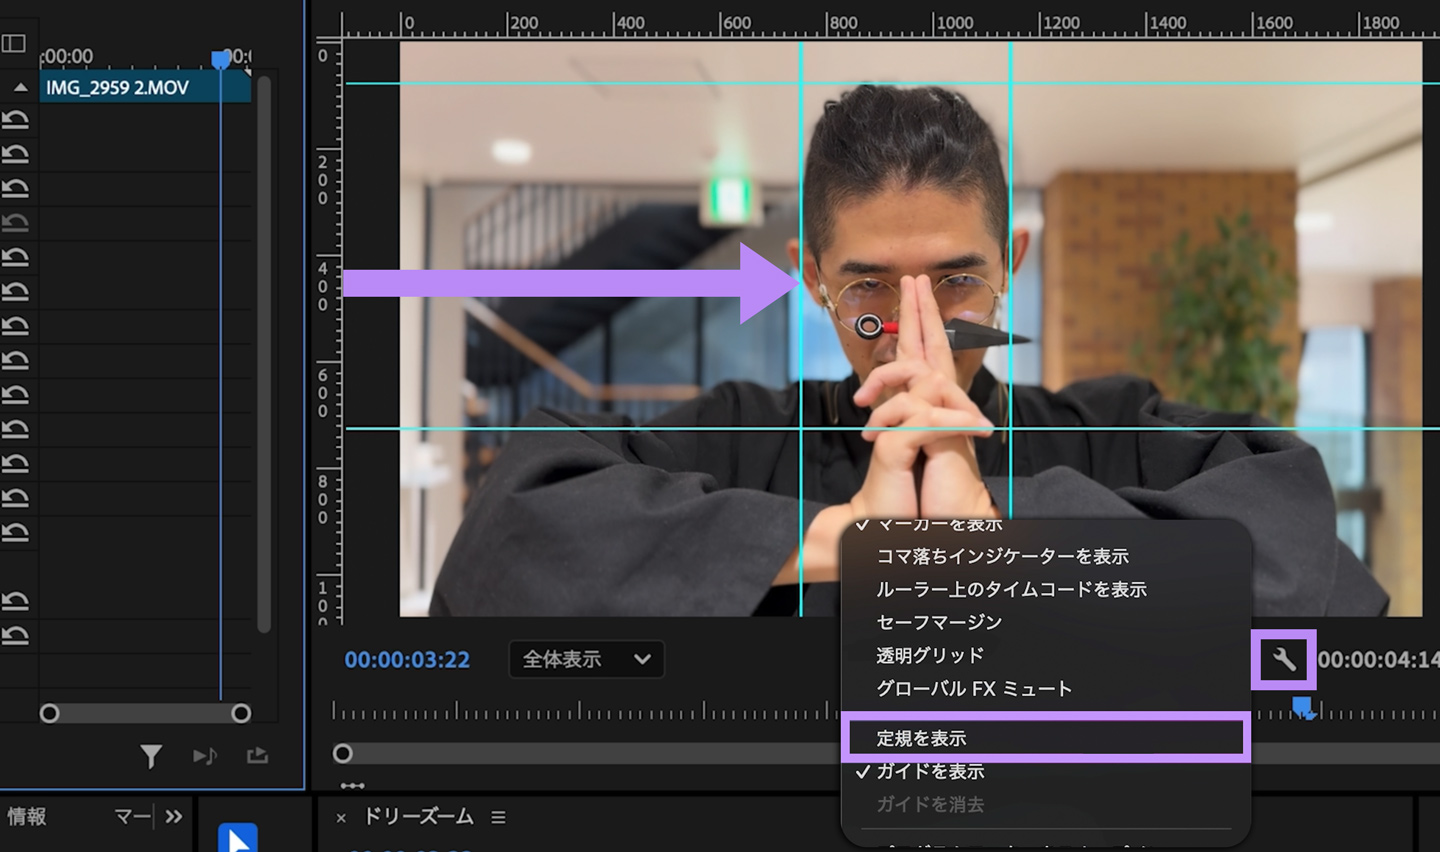
Task: Collapse the timeline view triangle beside IMG_2959 2.MOV
Action: (20, 88)
